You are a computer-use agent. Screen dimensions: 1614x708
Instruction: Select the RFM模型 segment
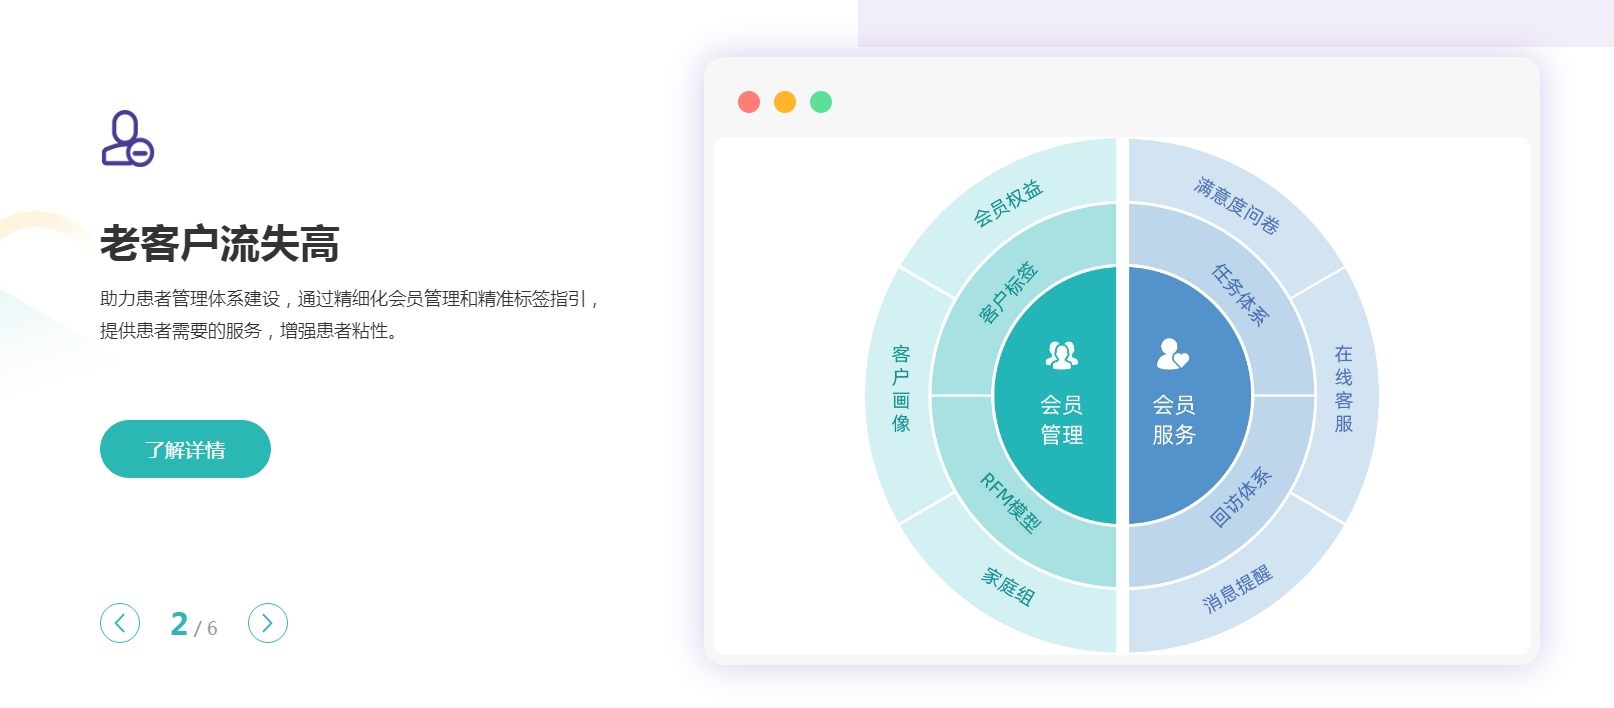pyautogui.click(x=1010, y=503)
